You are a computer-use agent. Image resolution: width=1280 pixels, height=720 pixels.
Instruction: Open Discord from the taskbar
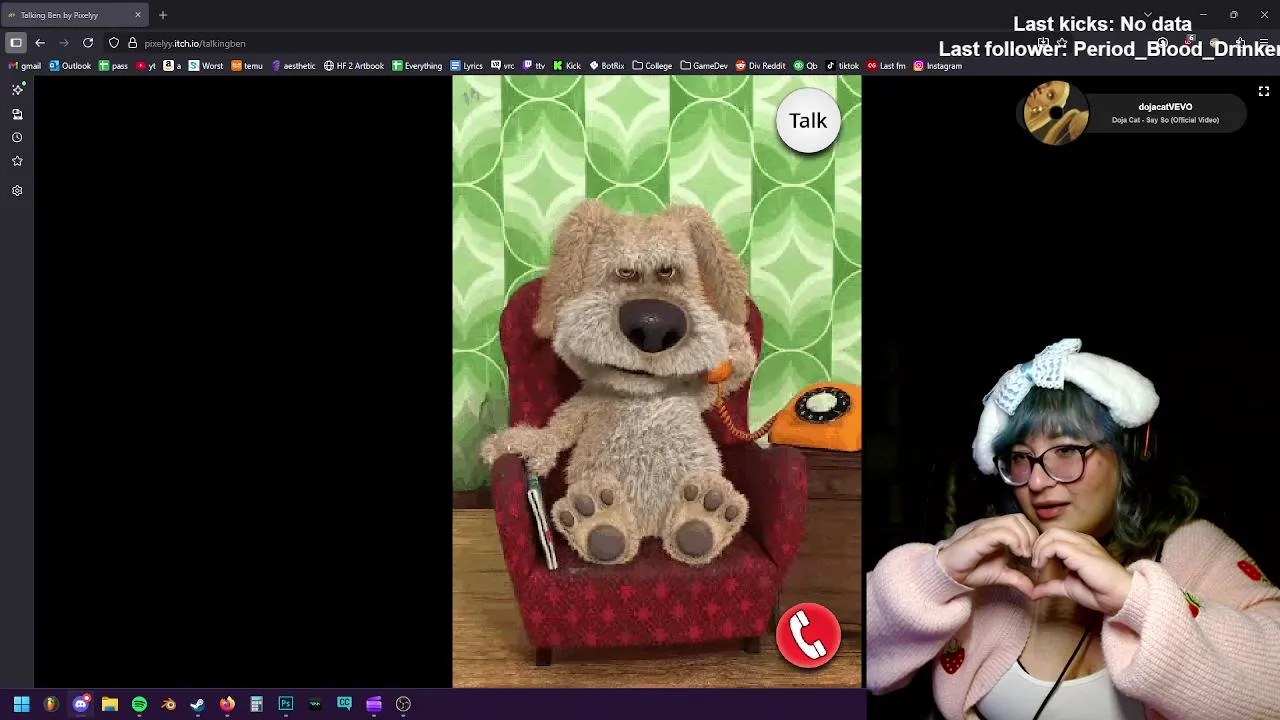[x=81, y=704]
